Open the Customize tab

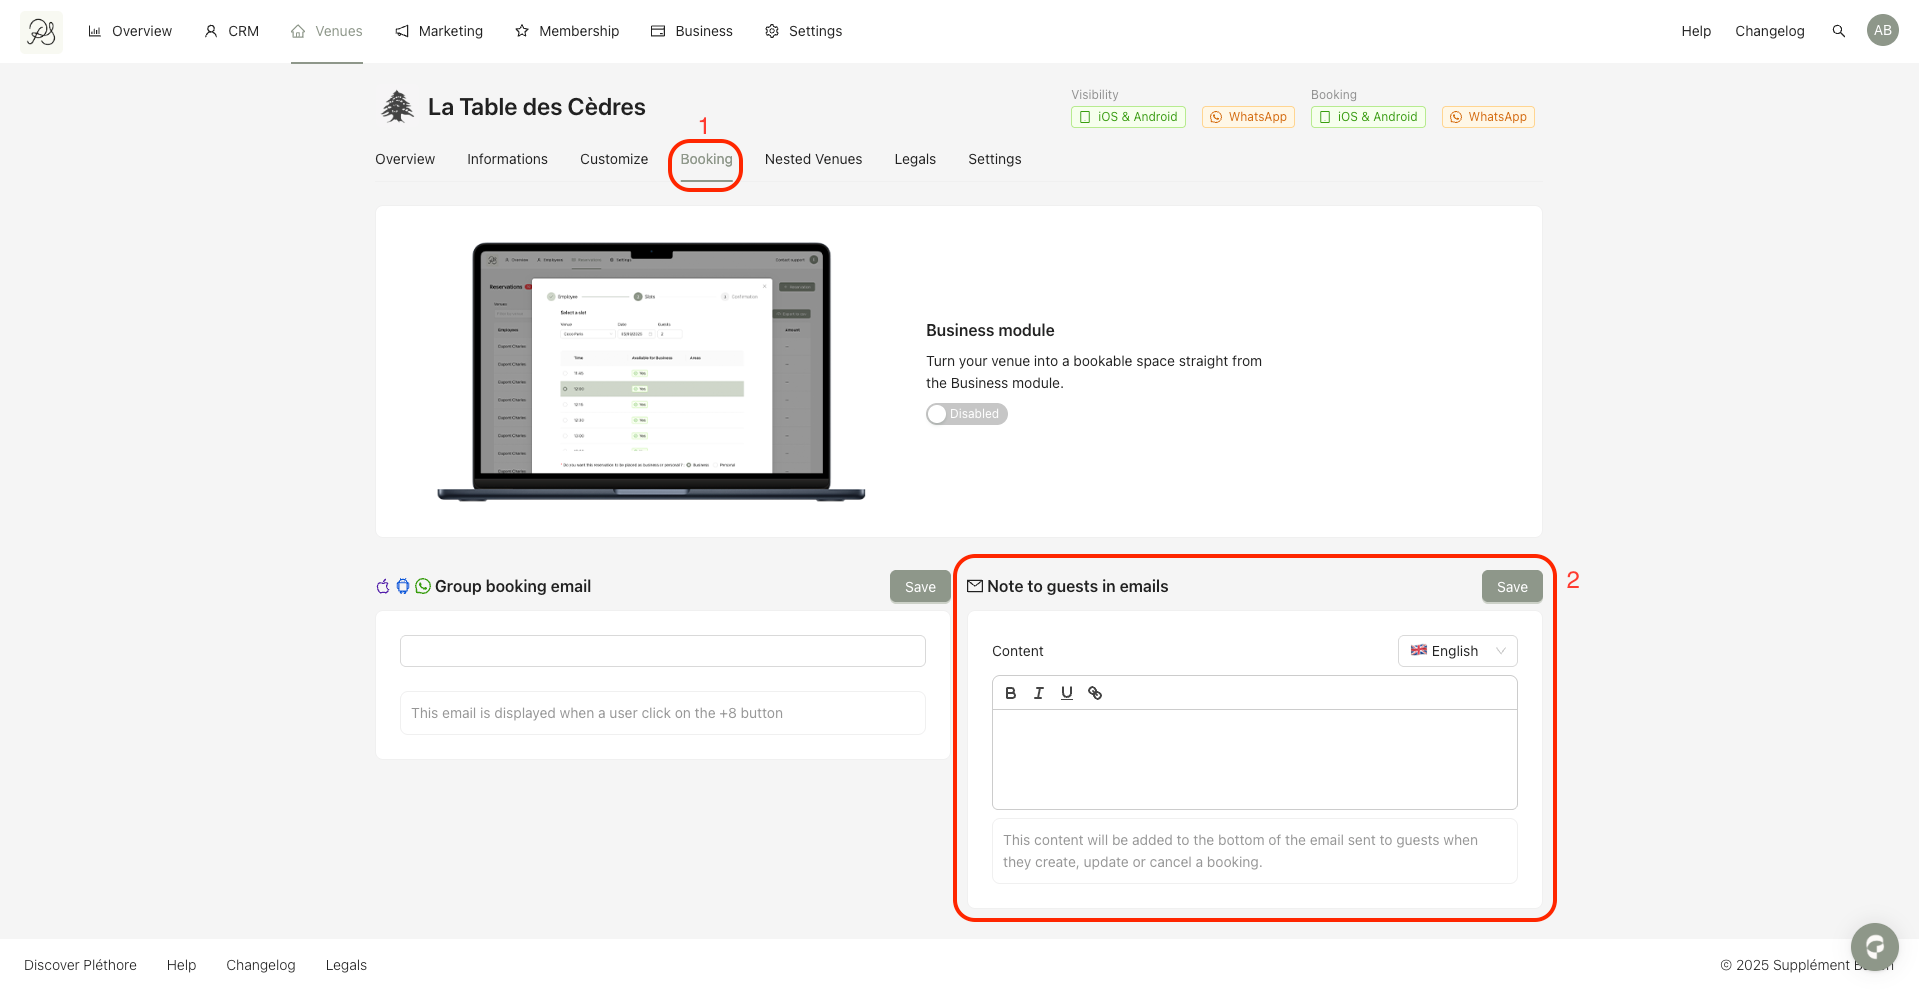tap(614, 159)
